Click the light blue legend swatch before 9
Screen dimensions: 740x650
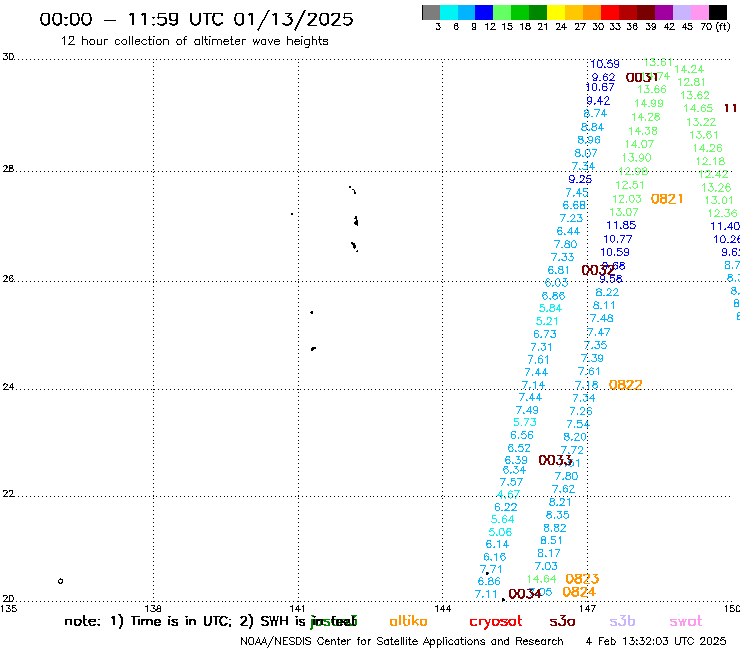click(467, 12)
